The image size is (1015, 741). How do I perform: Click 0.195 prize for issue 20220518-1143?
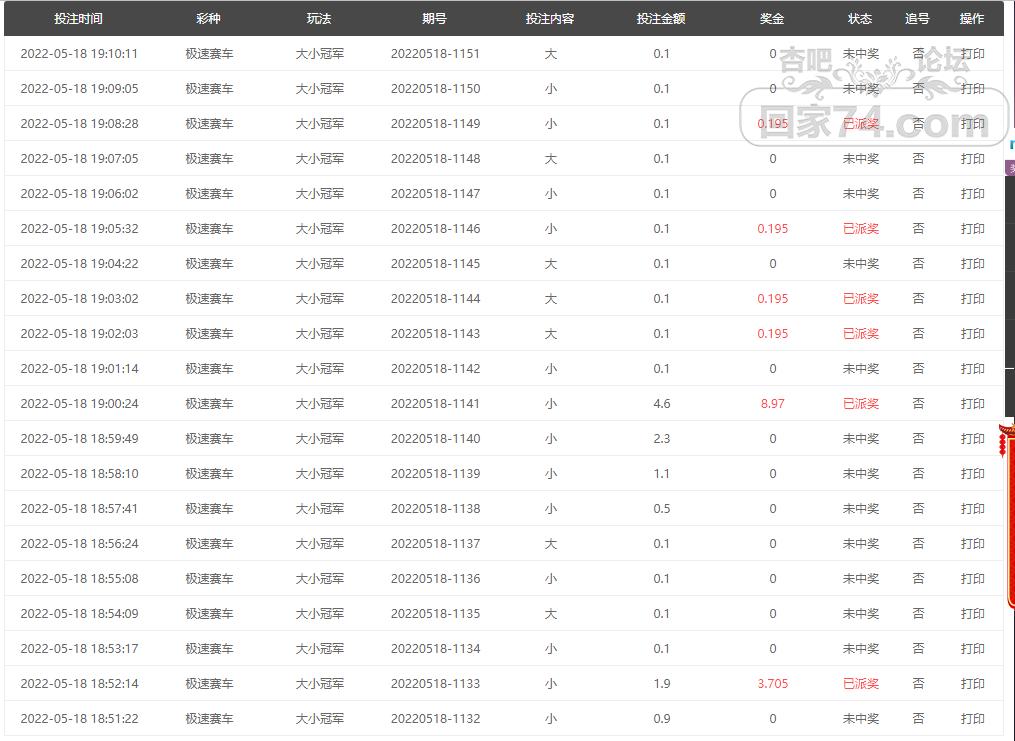click(773, 333)
